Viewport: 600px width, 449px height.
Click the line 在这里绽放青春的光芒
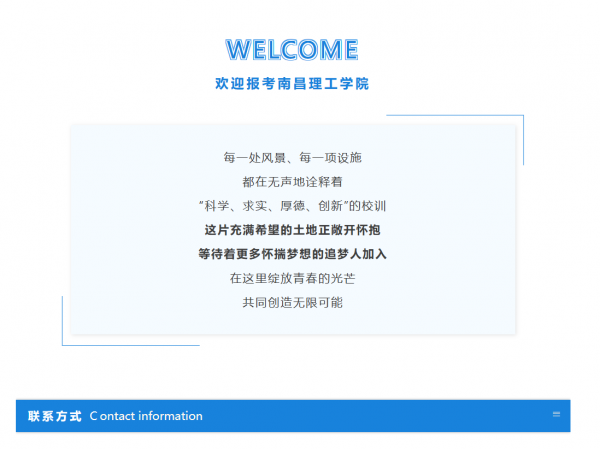(293, 278)
